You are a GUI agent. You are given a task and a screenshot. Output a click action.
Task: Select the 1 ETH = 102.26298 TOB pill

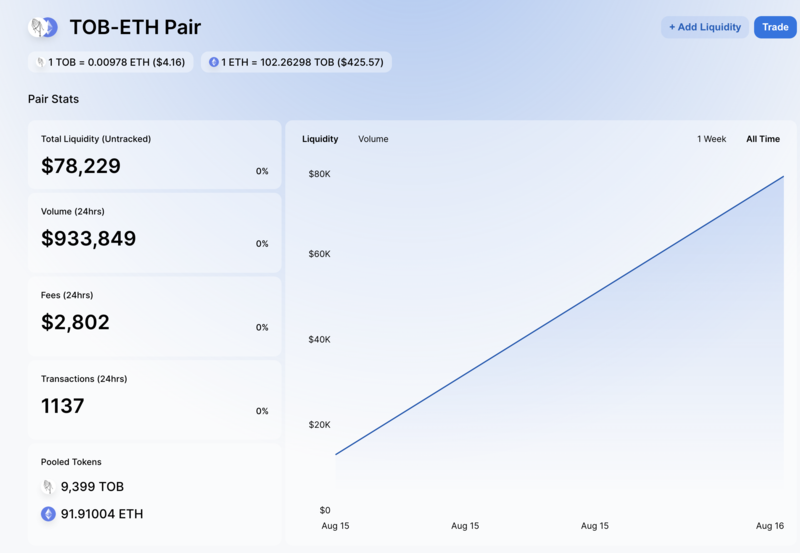pyautogui.click(x=296, y=62)
